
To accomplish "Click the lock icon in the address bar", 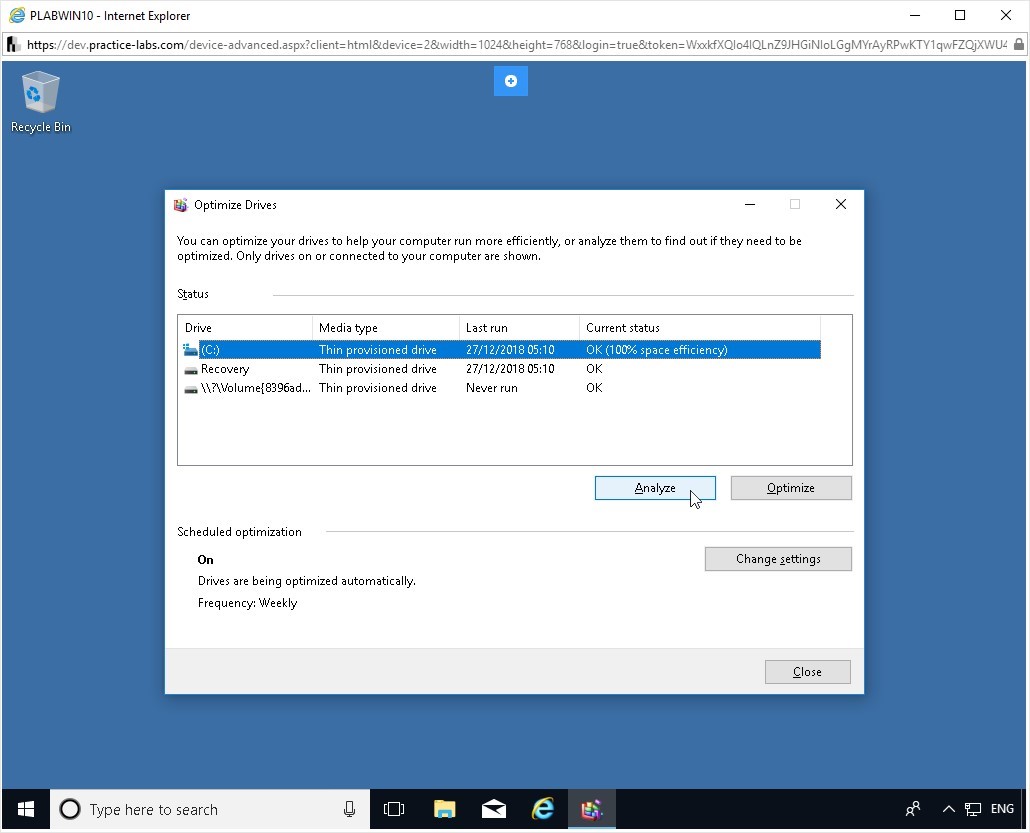I will click(x=1018, y=45).
